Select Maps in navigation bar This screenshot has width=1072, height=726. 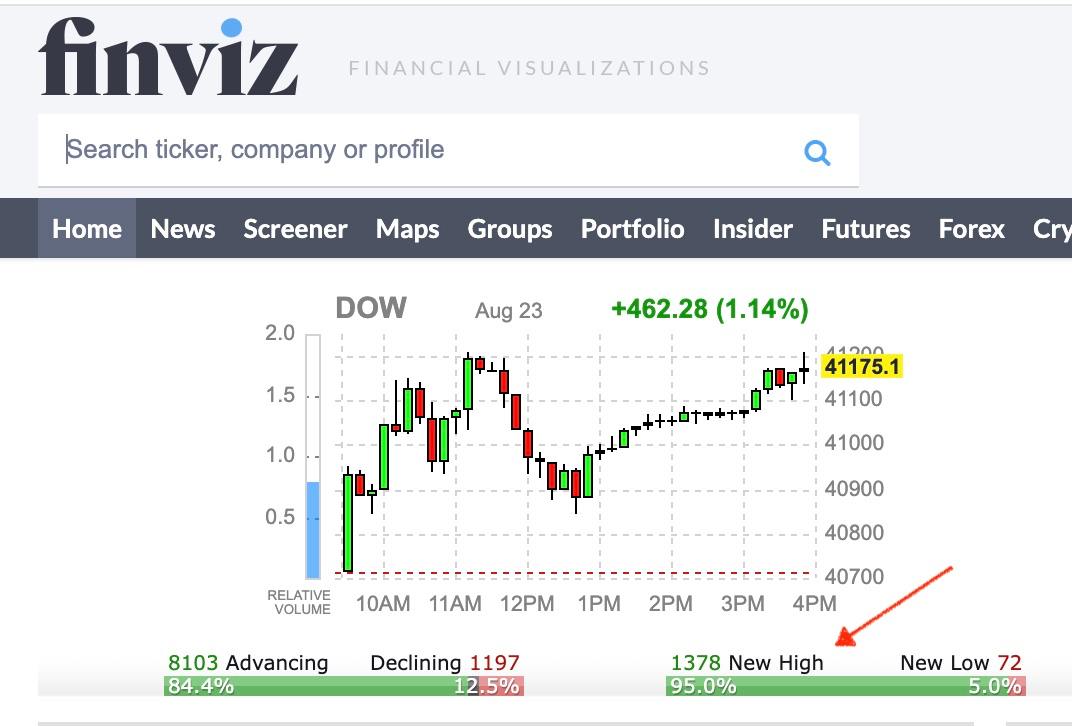(407, 229)
